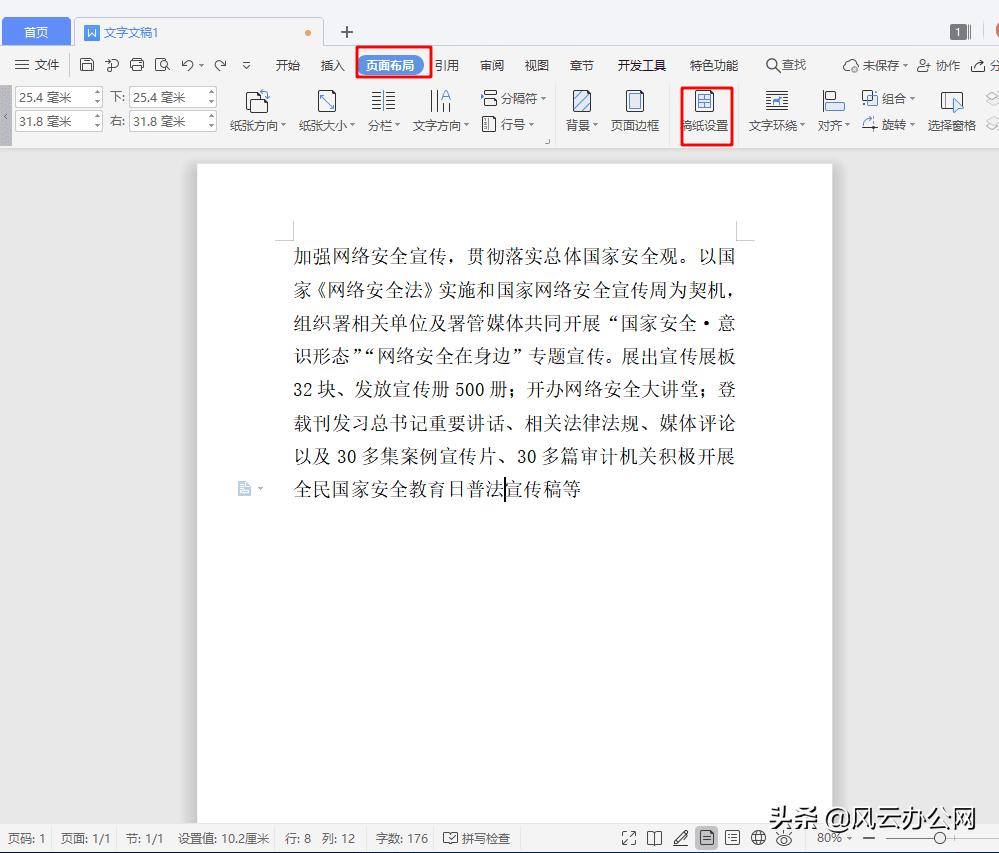Open the 背景 page background tool
The width and height of the screenshot is (999, 853).
coord(580,112)
